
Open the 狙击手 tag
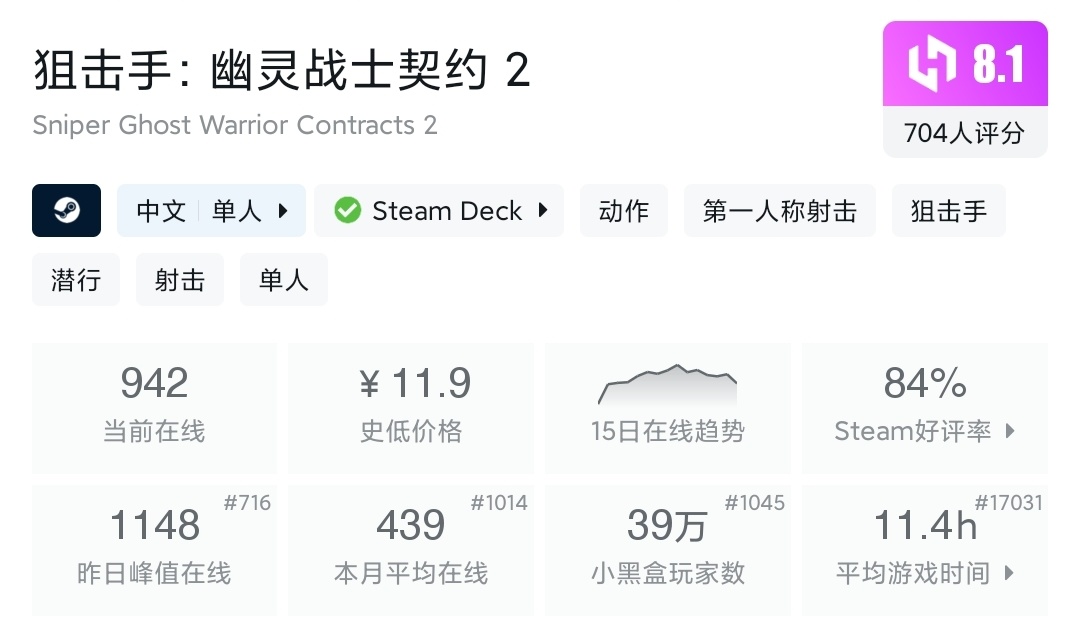click(x=949, y=211)
